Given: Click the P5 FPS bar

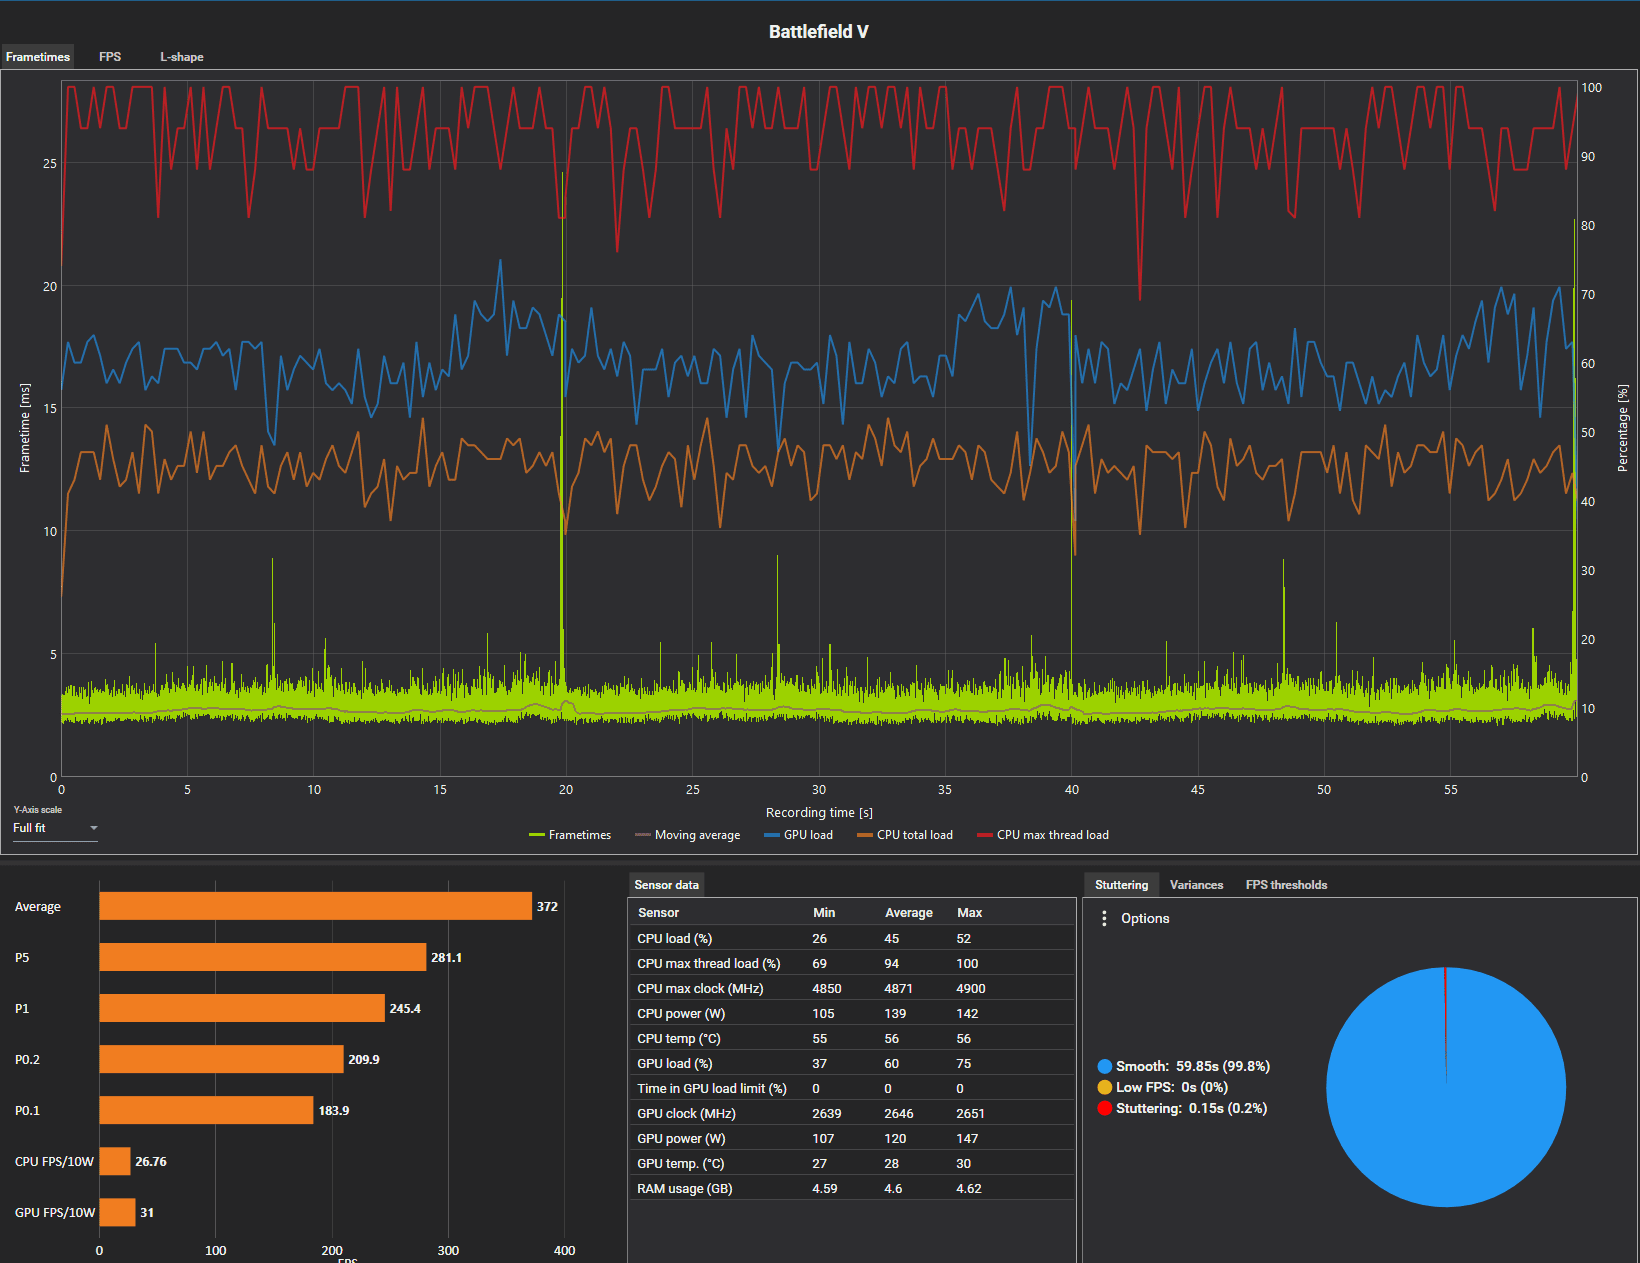Looking at the screenshot, I should click(262, 957).
